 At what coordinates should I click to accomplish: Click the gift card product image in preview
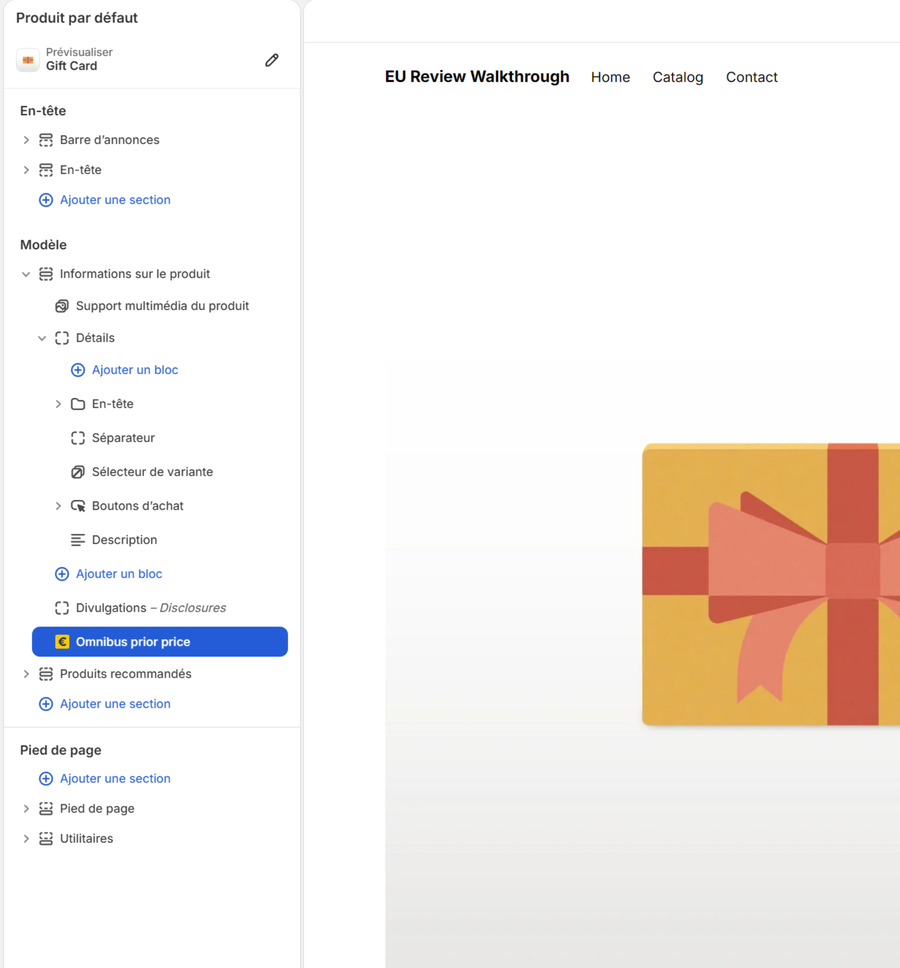[x=771, y=584]
